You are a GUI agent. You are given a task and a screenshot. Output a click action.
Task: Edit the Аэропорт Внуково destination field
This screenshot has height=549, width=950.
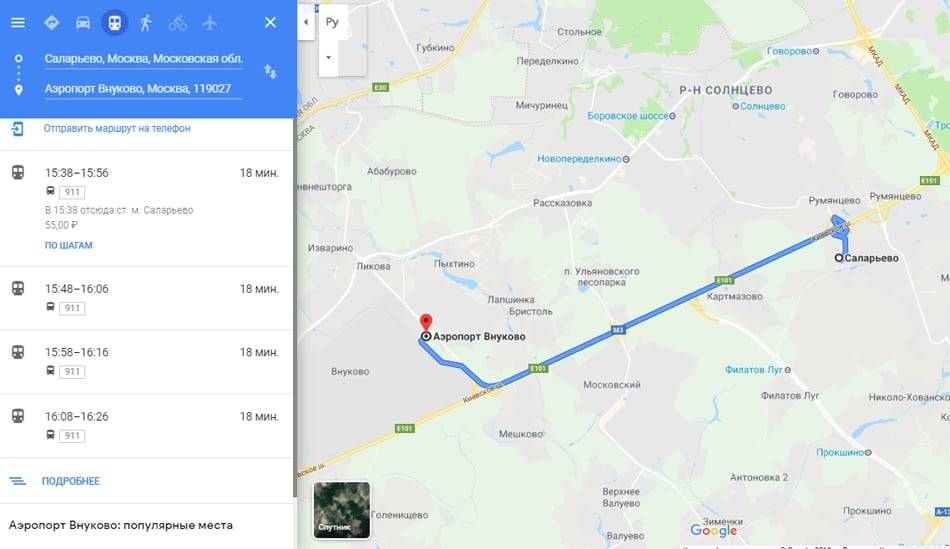point(144,89)
